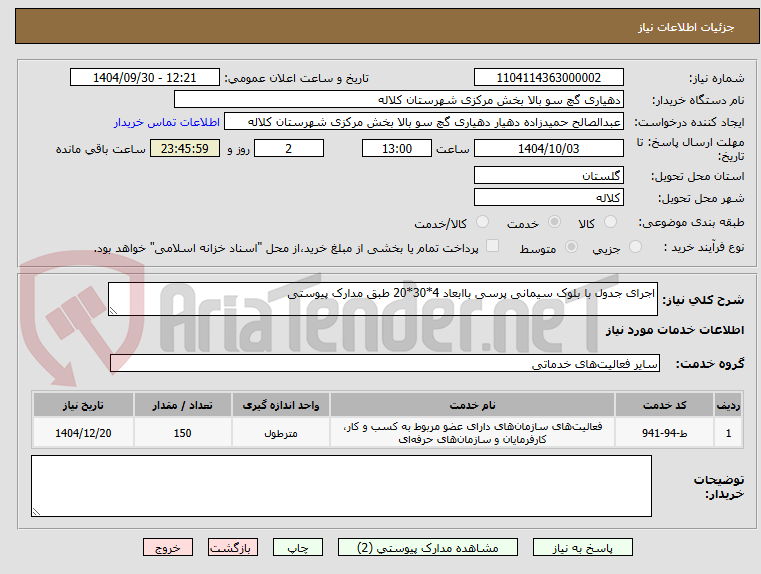Click the گروه خدمت field سایر فعالیت‌های خدماتی
761x574 pixels.
coord(385,363)
